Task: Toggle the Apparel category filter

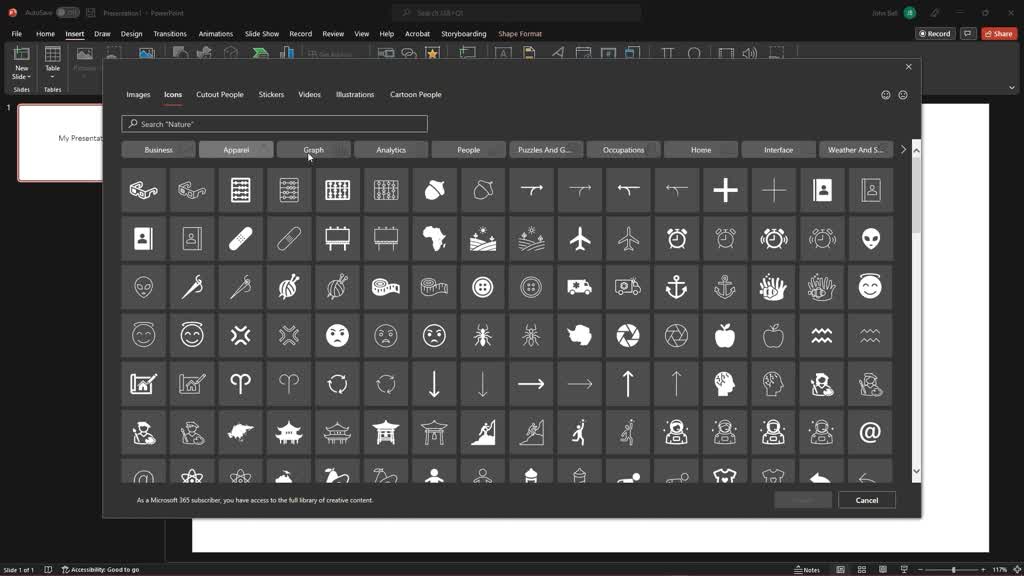Action: [236, 150]
